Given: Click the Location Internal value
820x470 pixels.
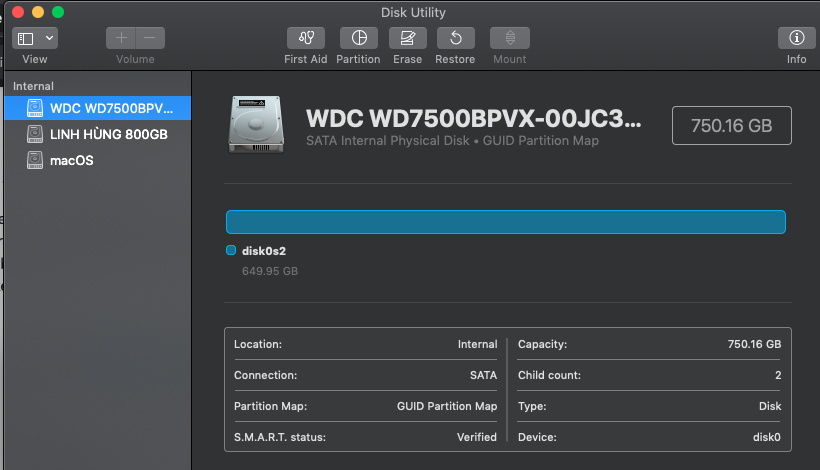Looking at the screenshot, I should point(477,345).
